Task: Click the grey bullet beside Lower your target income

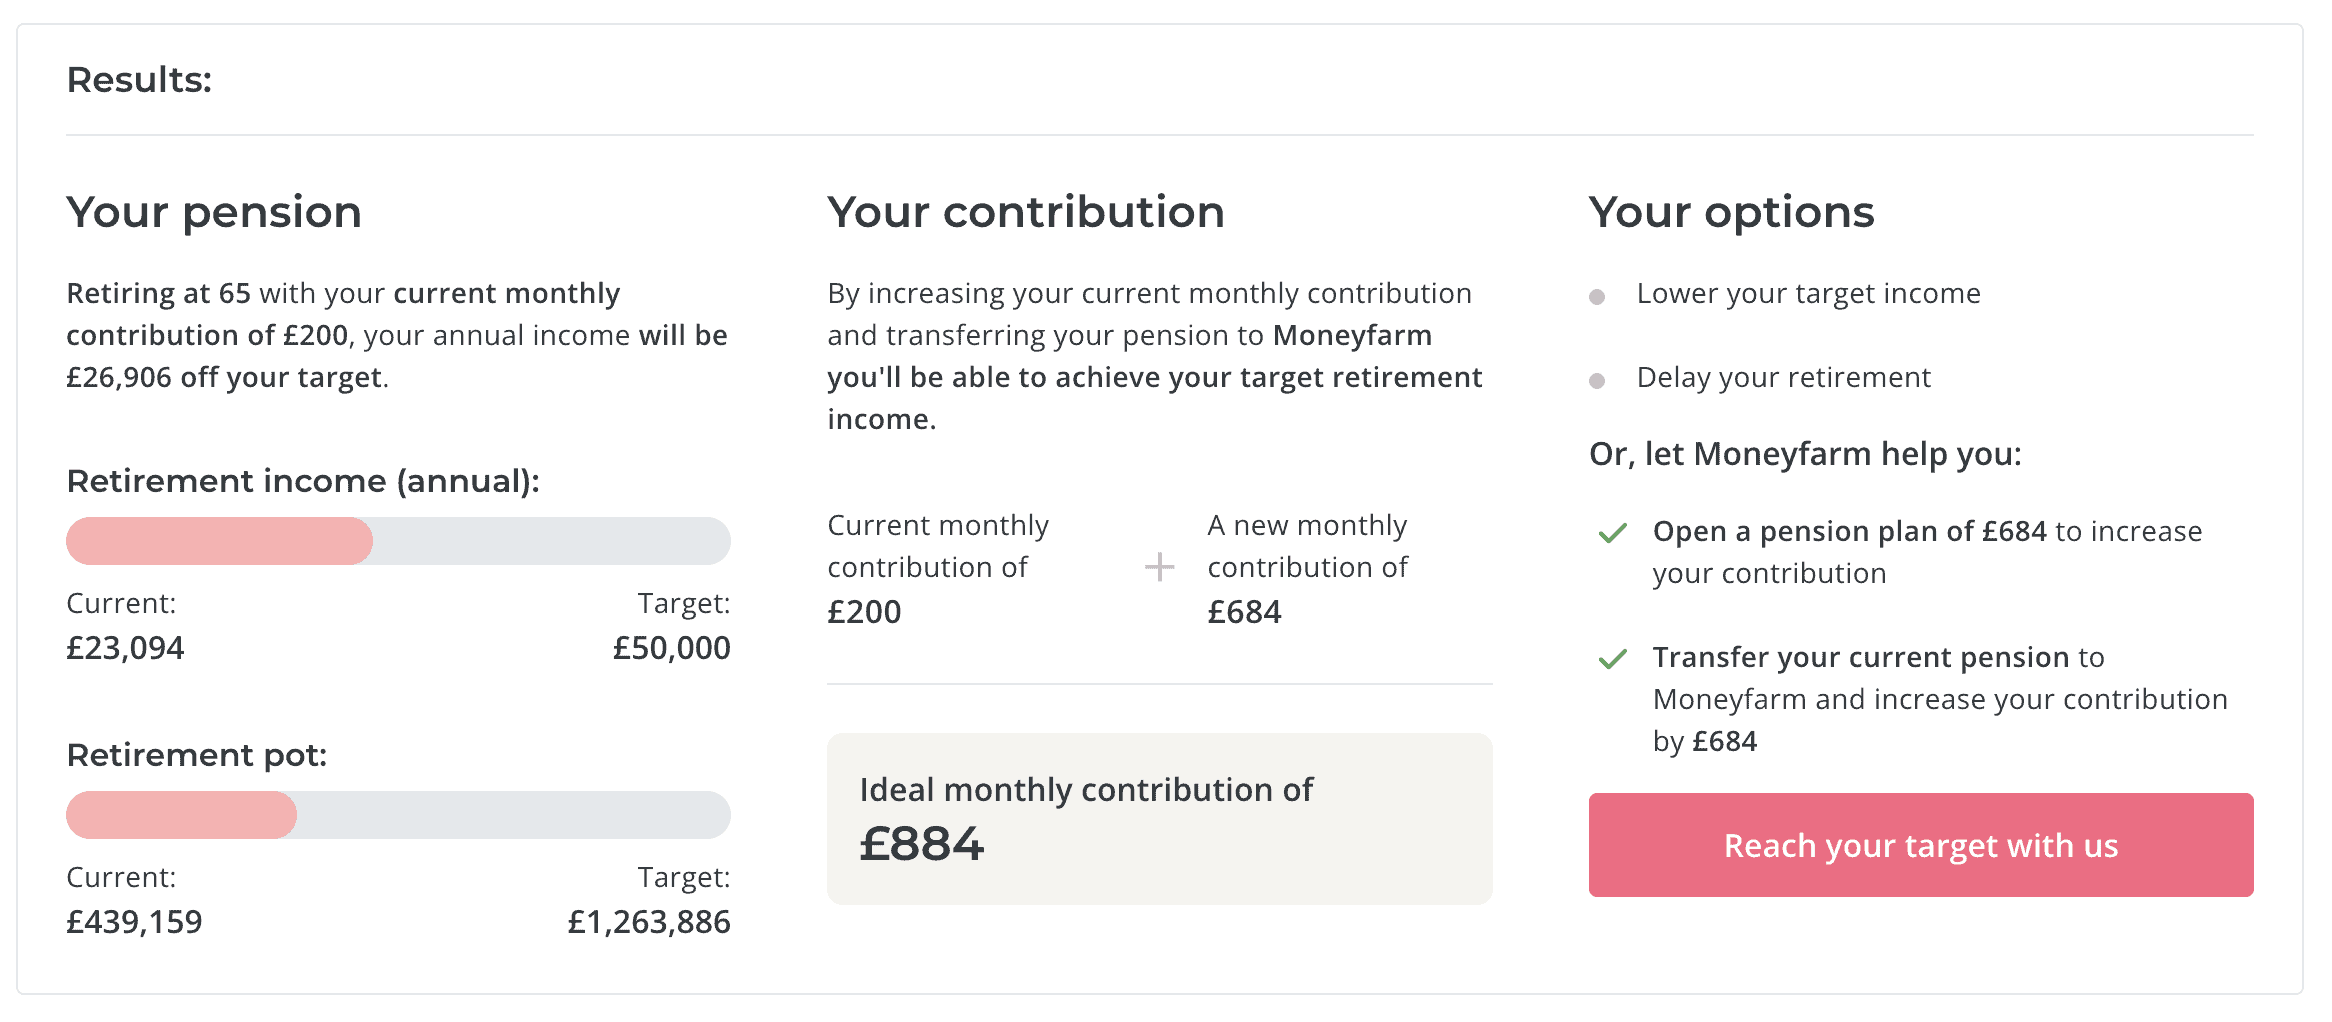Action: coord(1599,295)
